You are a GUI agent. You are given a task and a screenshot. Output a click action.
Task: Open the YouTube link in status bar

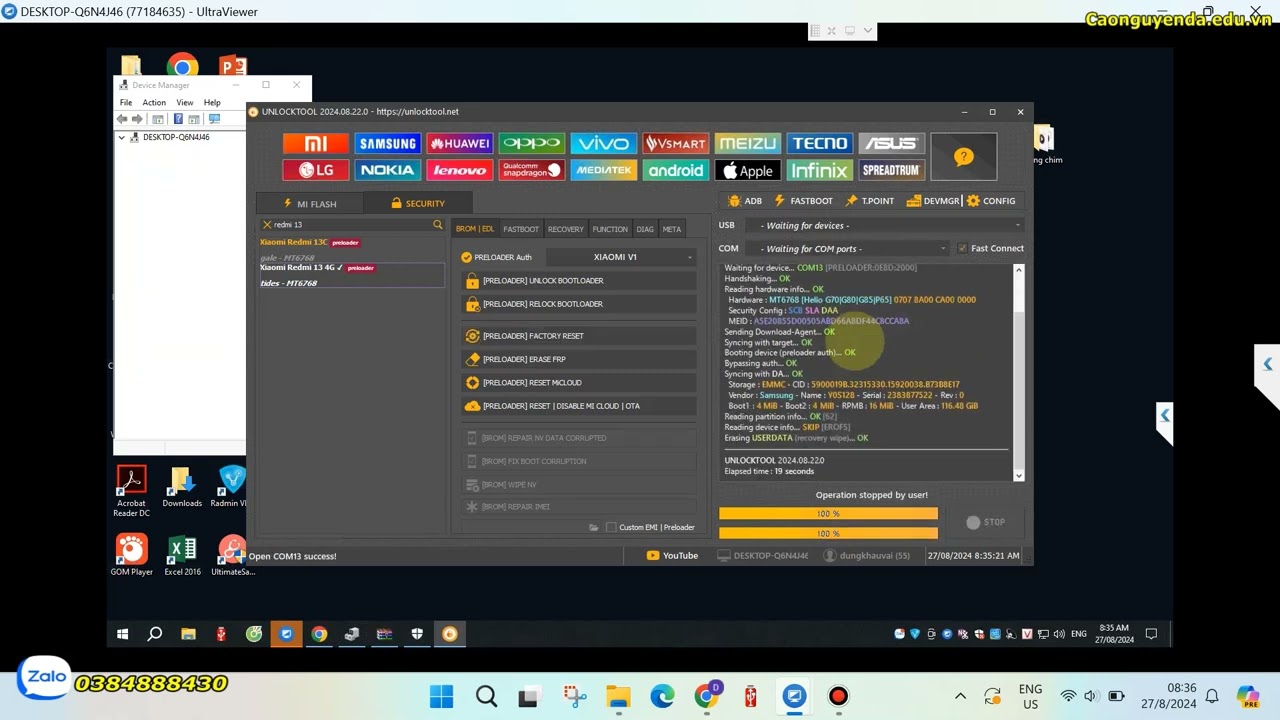tap(672, 555)
